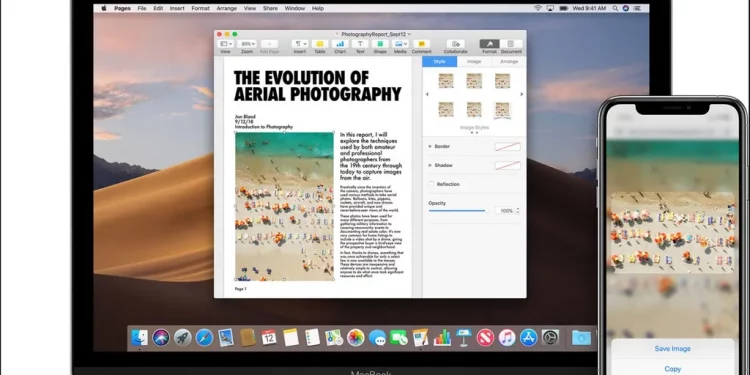
Task: Click the Add Page toolbar button
Action: coord(269,44)
